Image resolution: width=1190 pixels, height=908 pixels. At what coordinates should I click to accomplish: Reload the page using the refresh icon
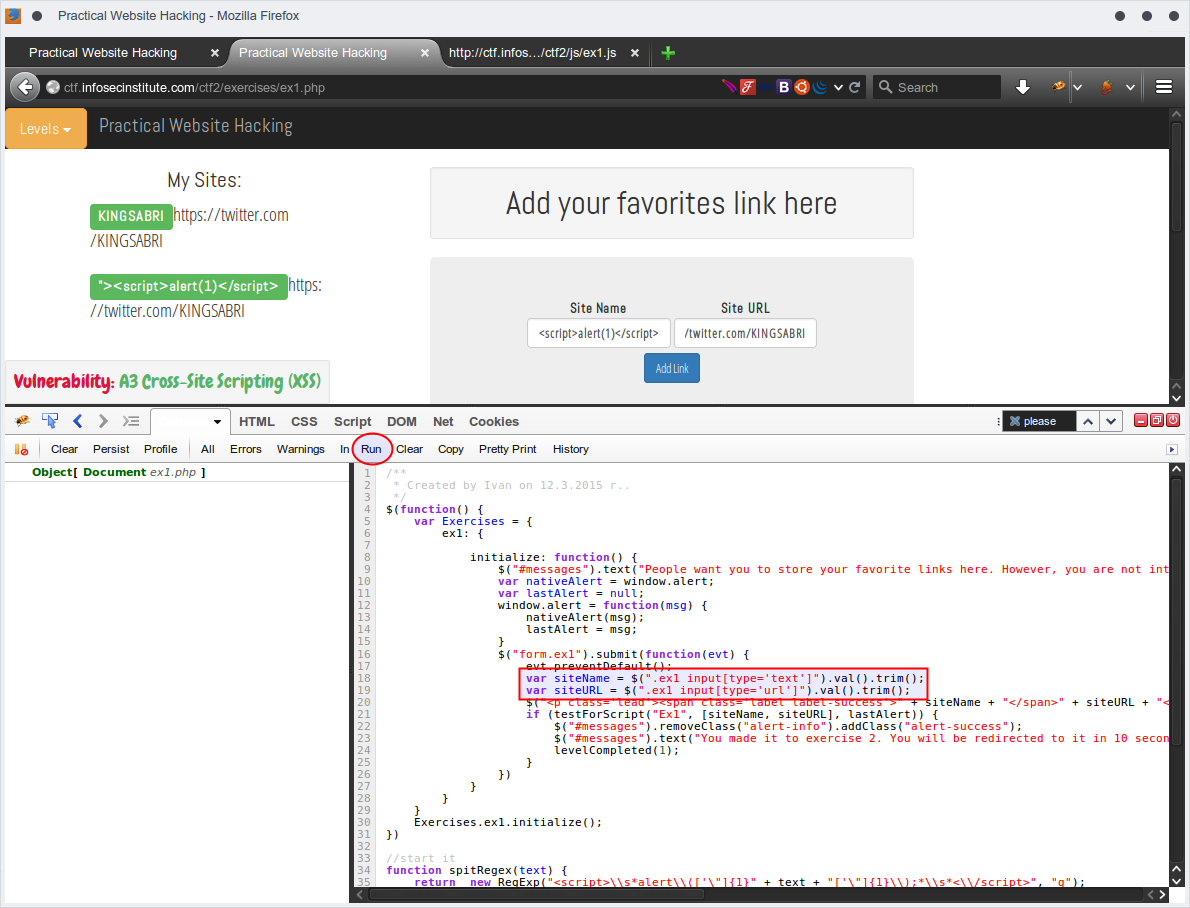(855, 87)
